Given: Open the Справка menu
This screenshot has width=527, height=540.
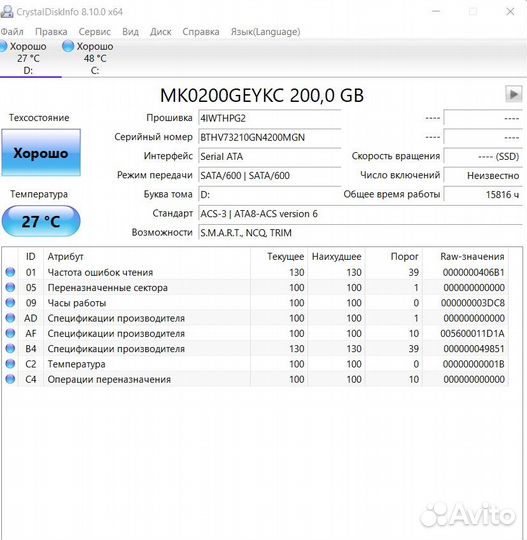Looking at the screenshot, I should tap(201, 32).
